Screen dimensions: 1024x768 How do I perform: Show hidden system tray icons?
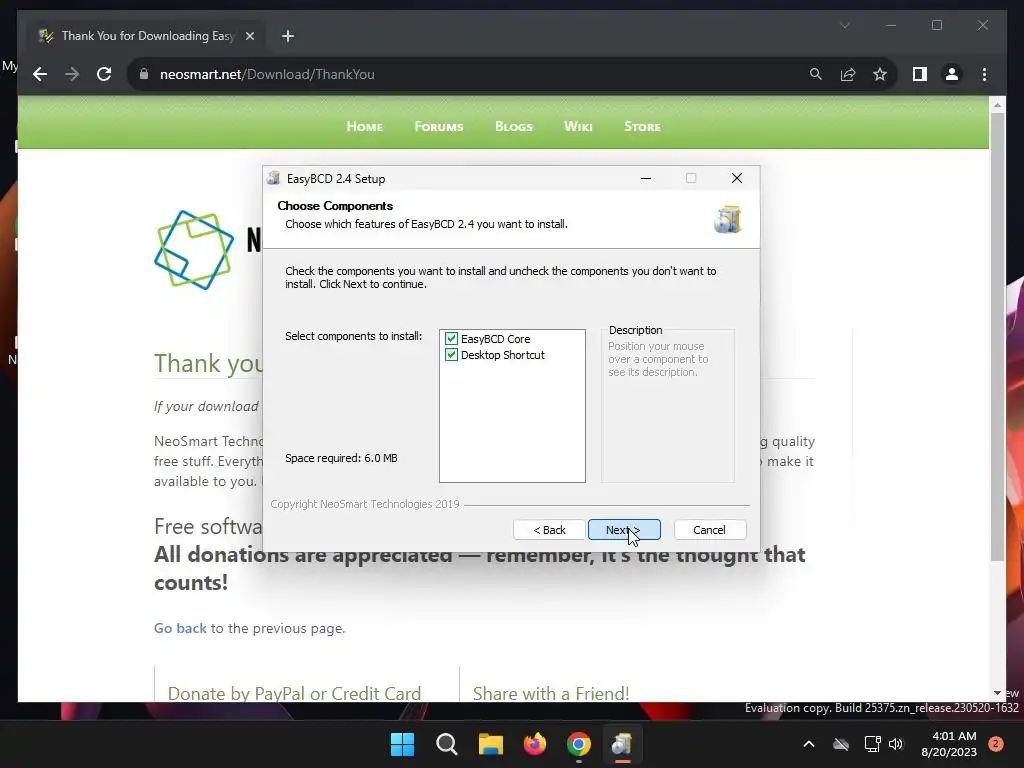tap(808, 744)
